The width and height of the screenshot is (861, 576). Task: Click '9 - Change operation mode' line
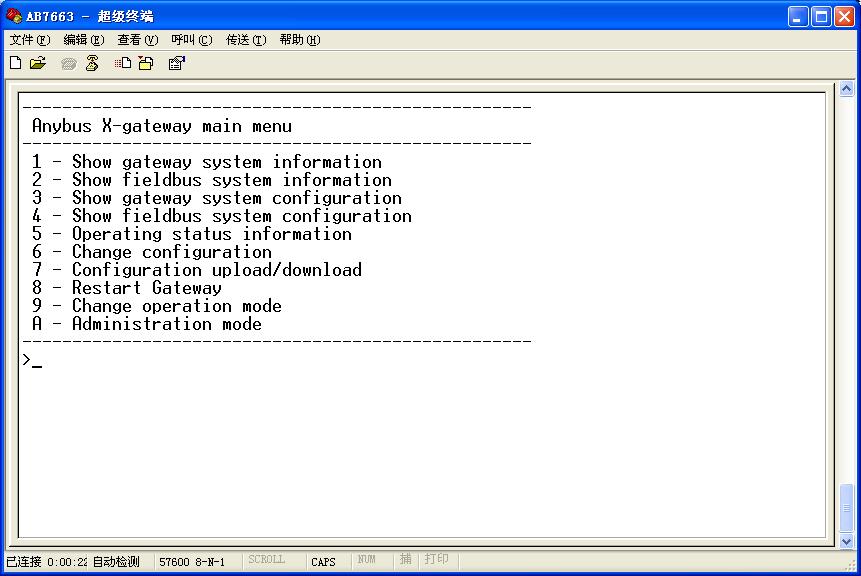coord(156,306)
